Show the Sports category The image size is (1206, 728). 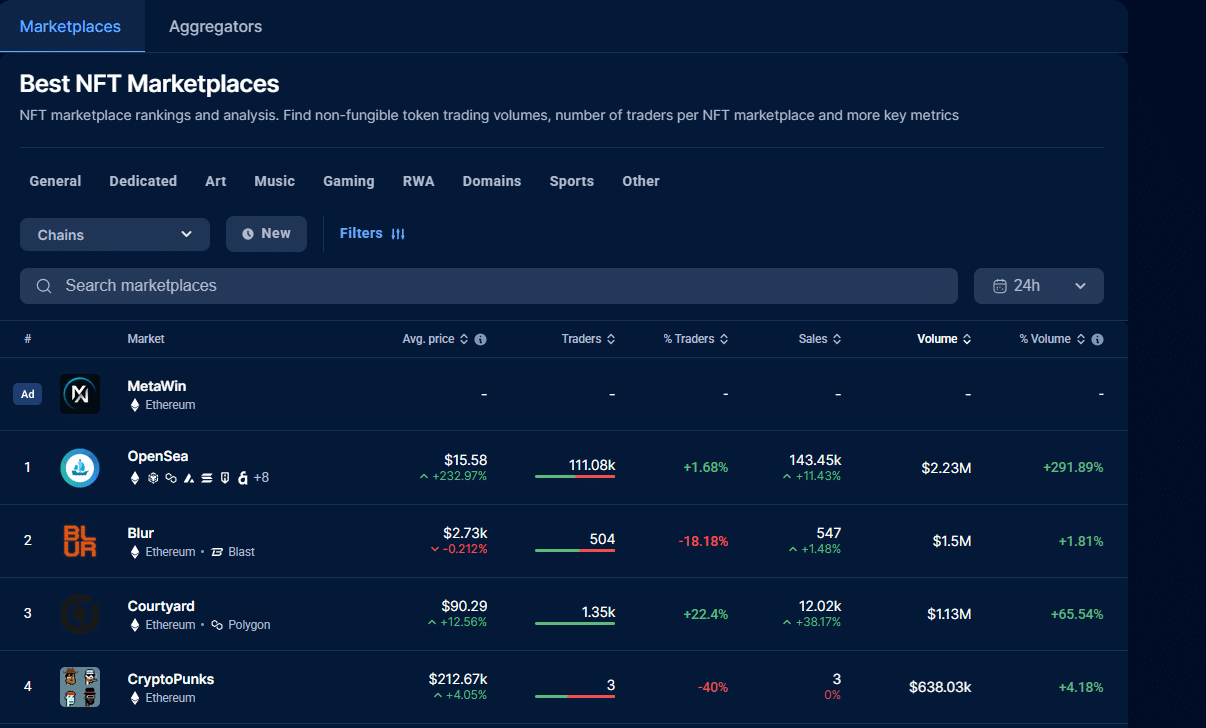(572, 181)
